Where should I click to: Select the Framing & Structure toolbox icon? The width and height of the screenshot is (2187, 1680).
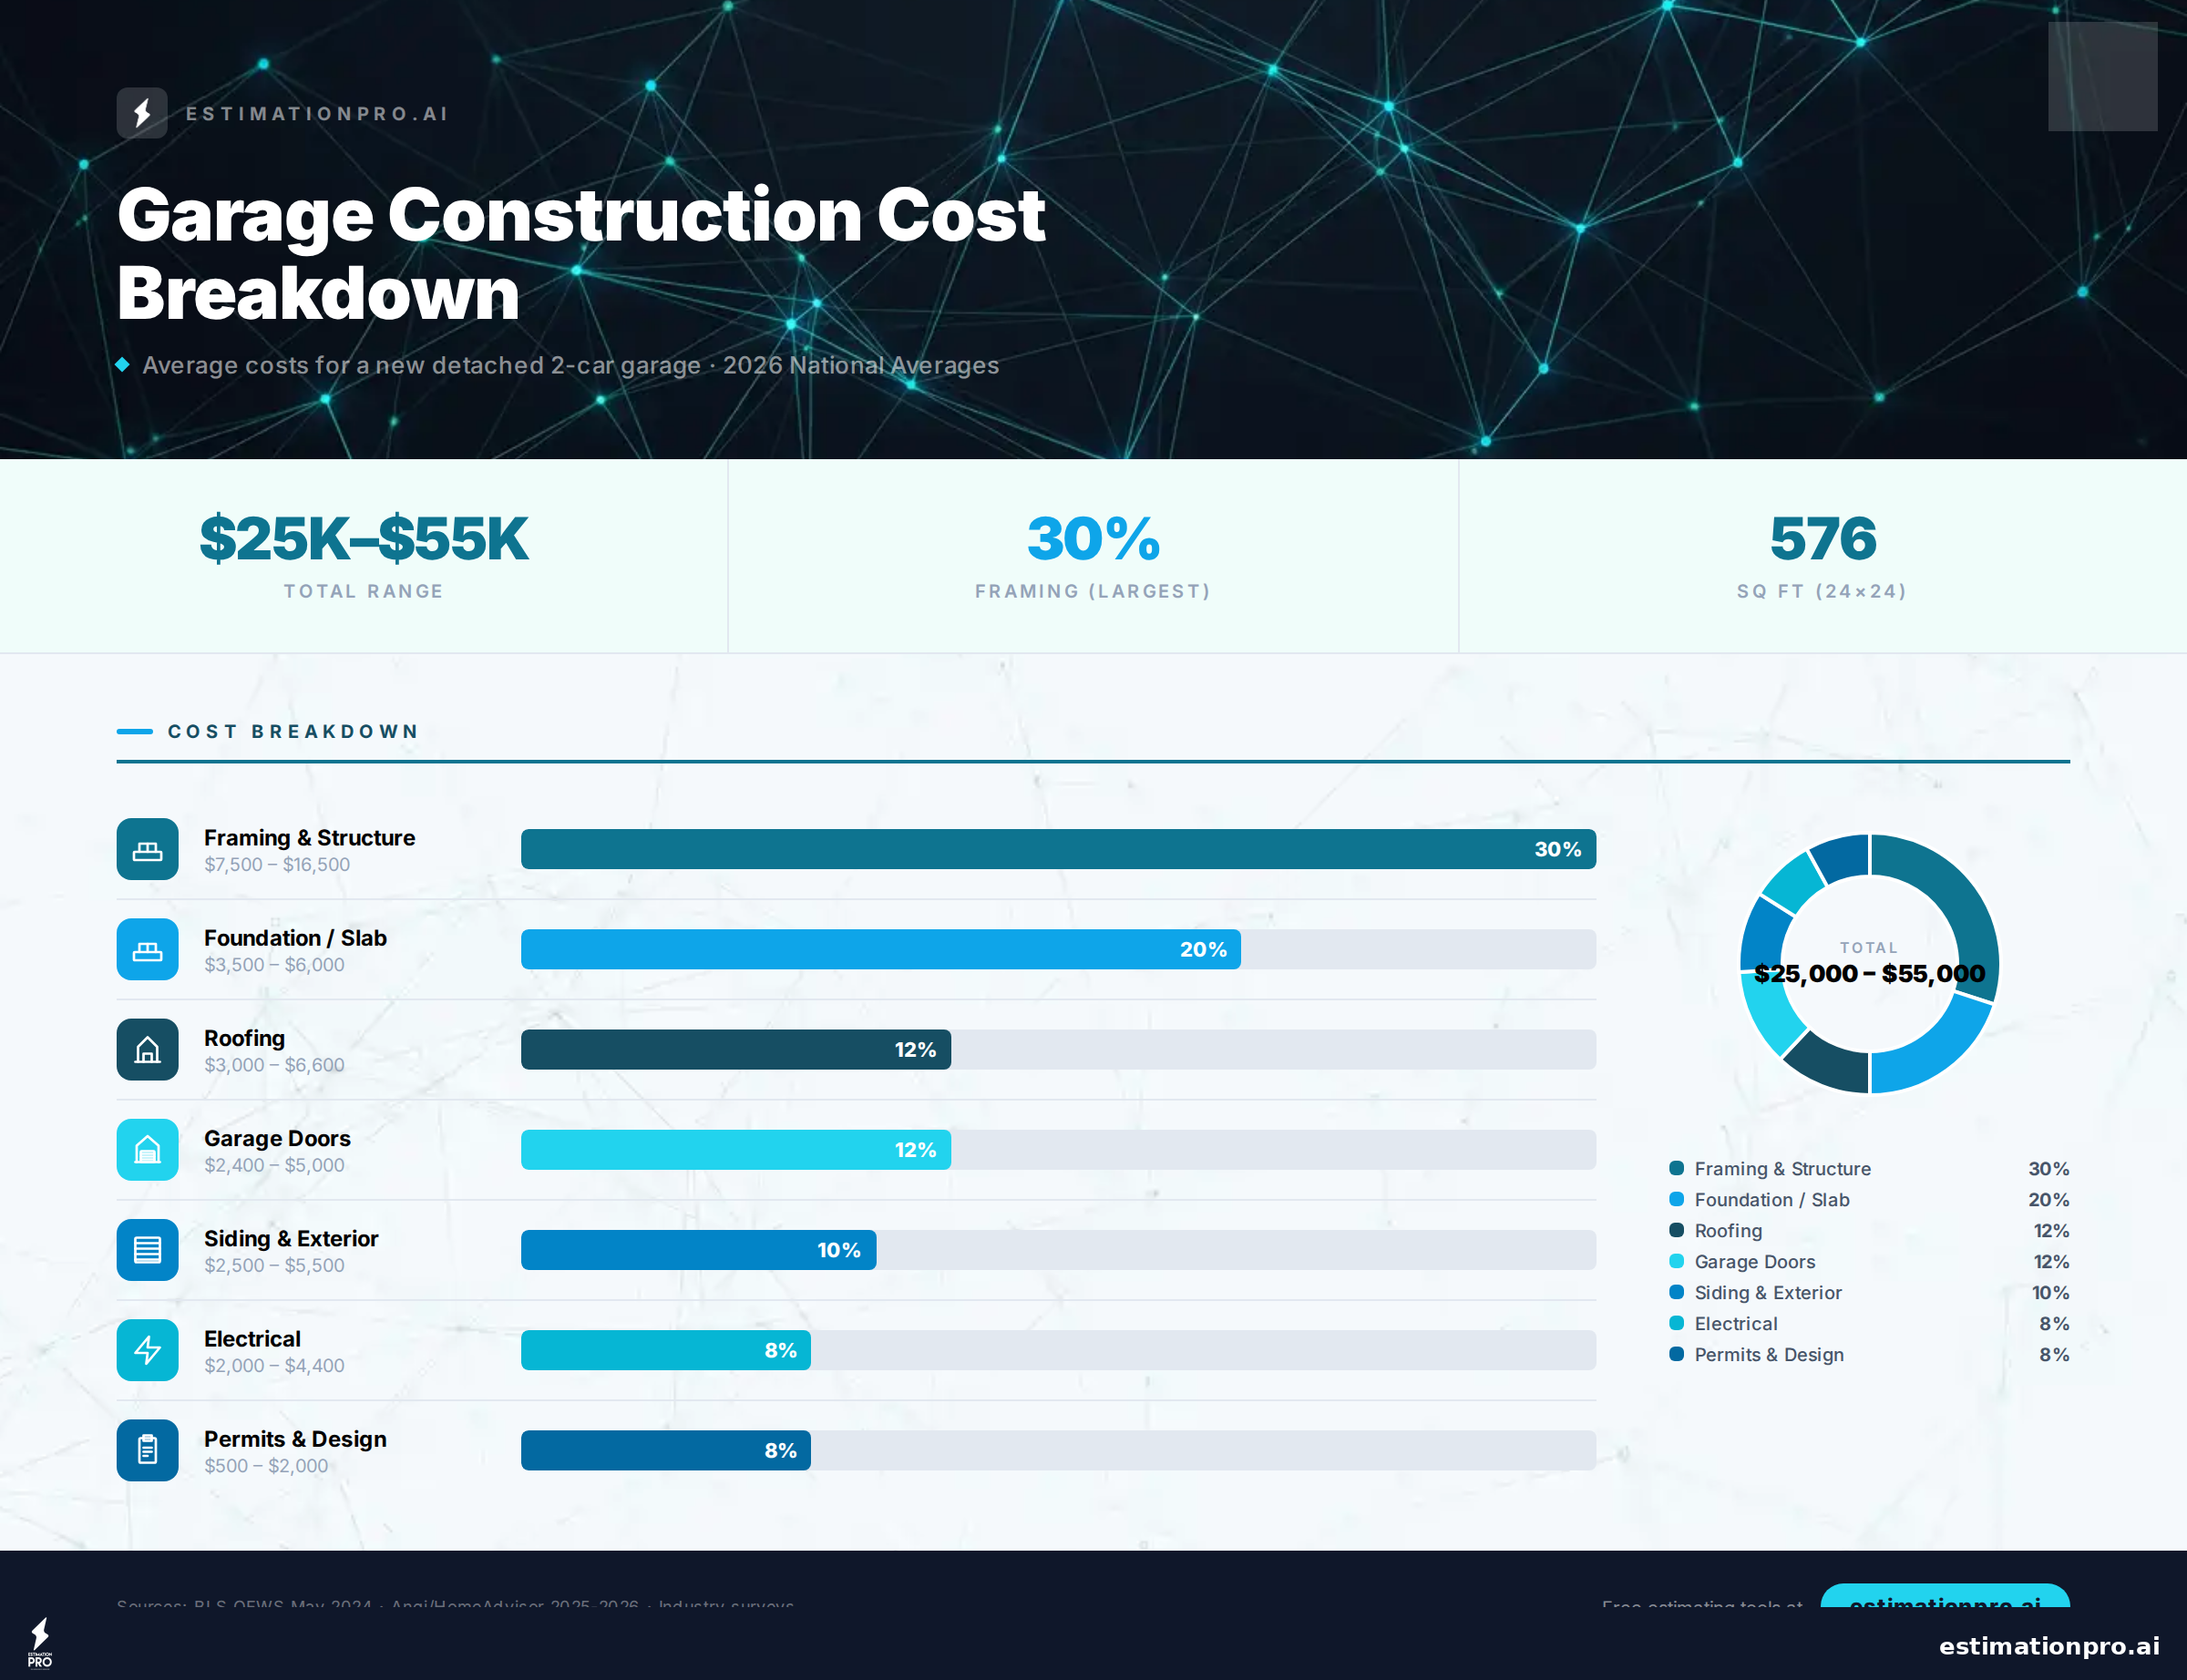pos(147,849)
